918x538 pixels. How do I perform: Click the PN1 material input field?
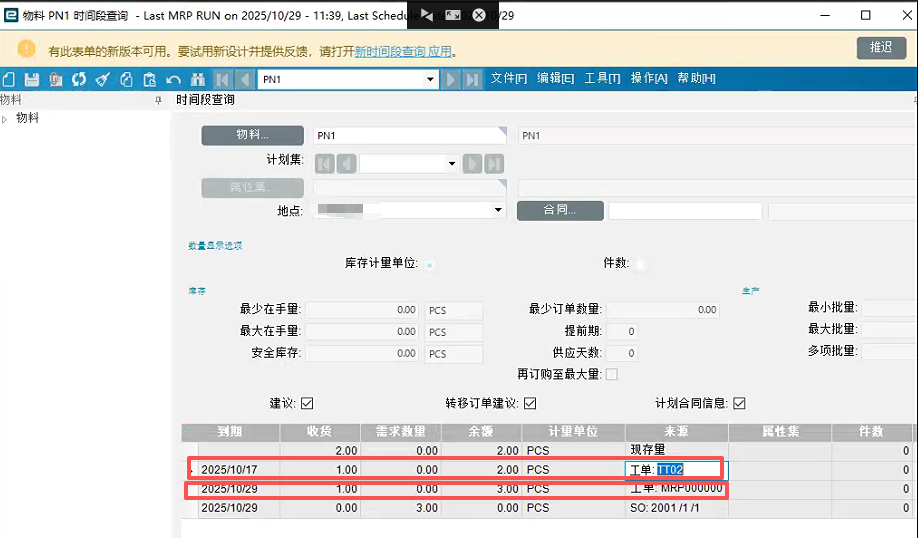(409, 135)
